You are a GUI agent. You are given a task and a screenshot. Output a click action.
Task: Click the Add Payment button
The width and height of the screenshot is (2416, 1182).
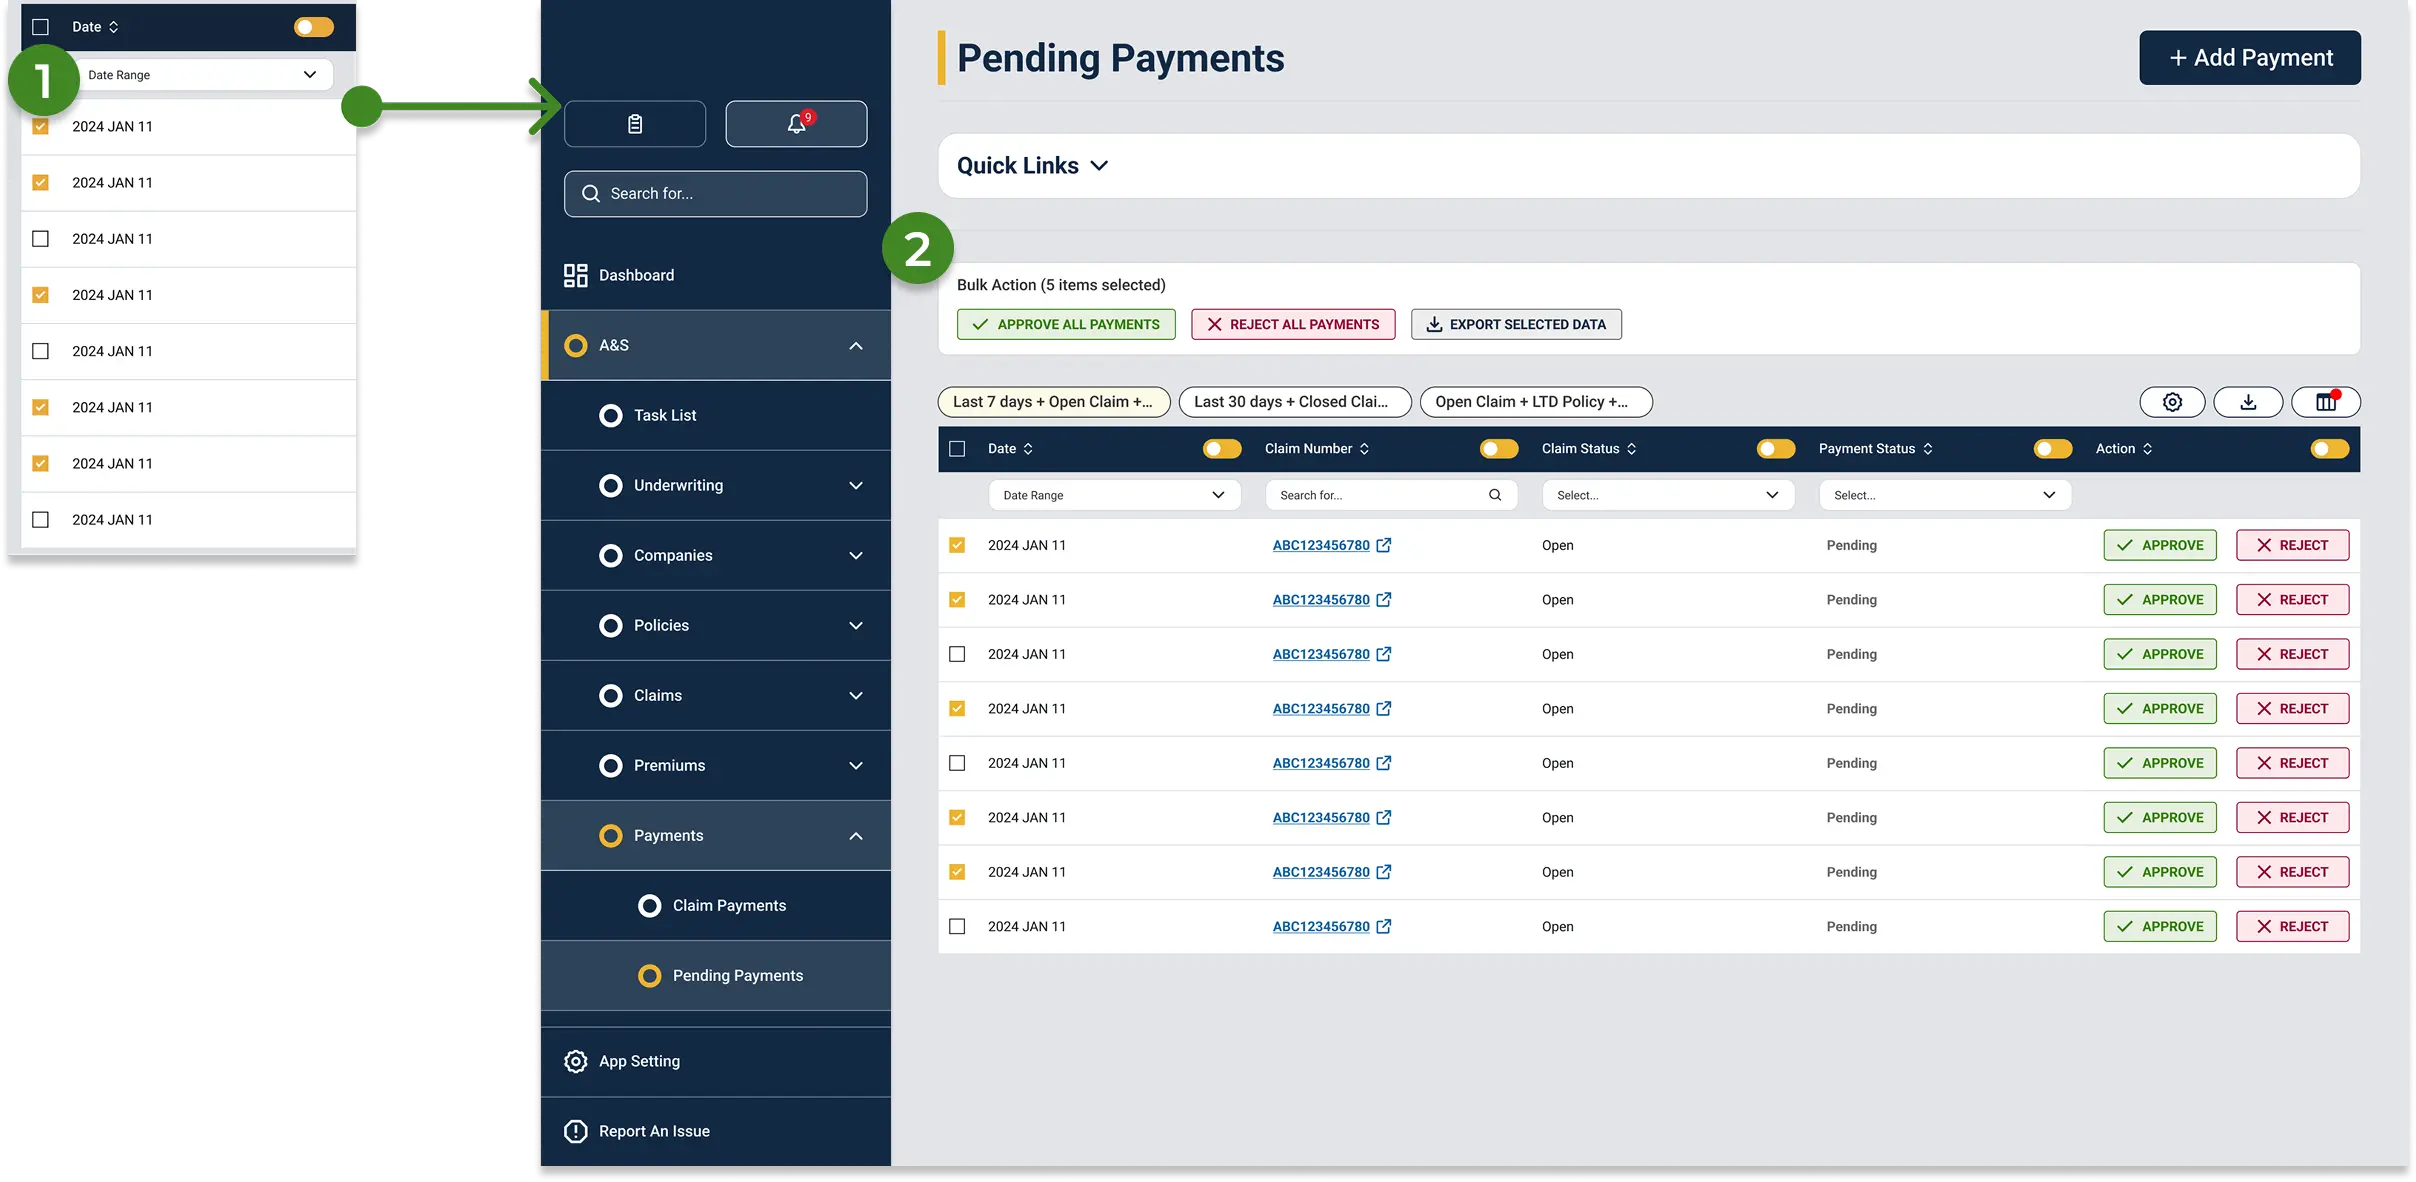click(x=2249, y=58)
